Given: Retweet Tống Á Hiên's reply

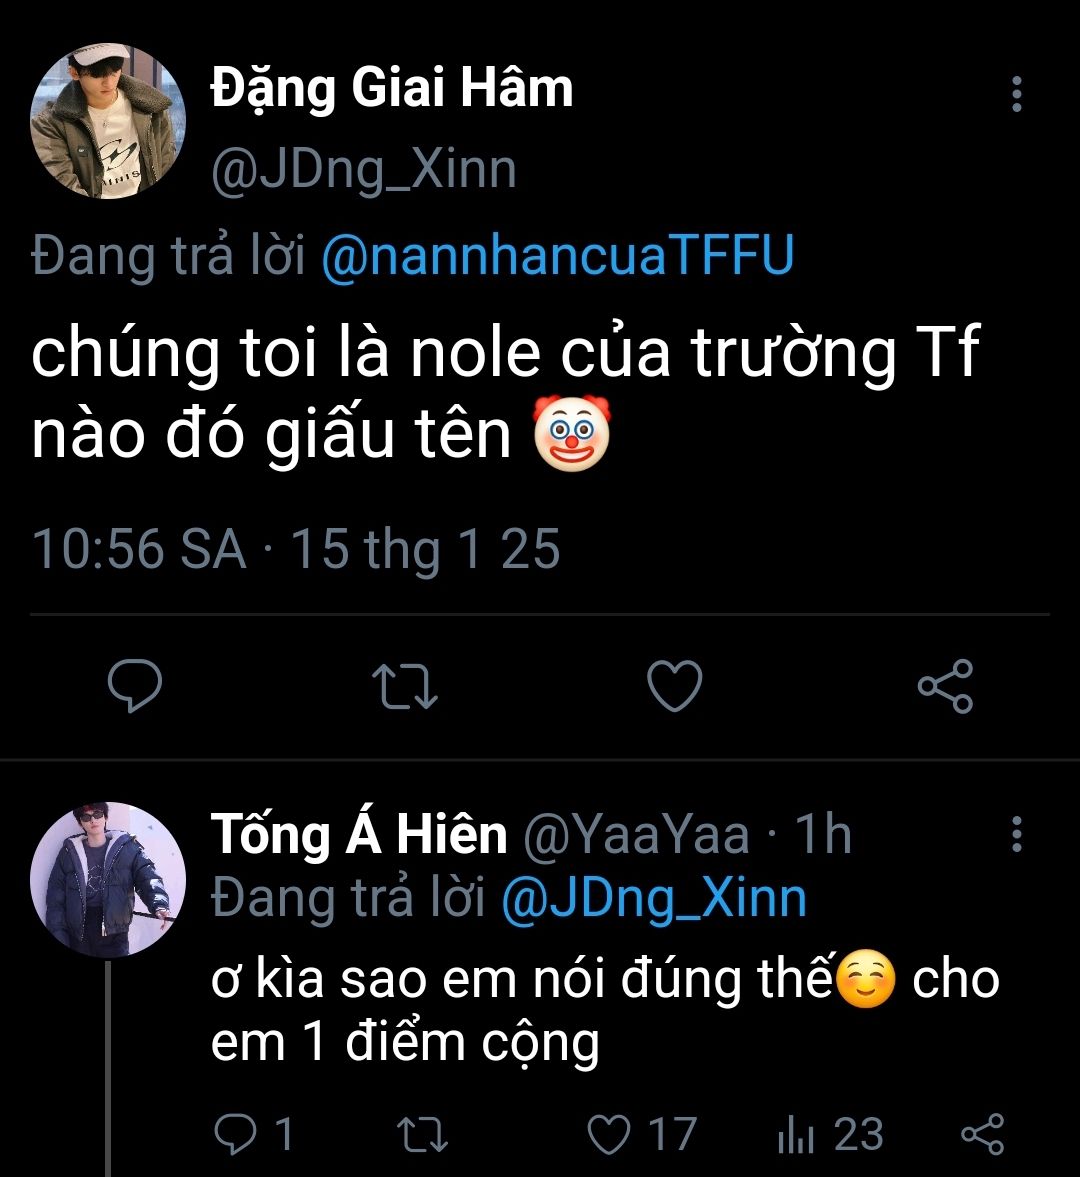Looking at the screenshot, I should coord(423,1134).
